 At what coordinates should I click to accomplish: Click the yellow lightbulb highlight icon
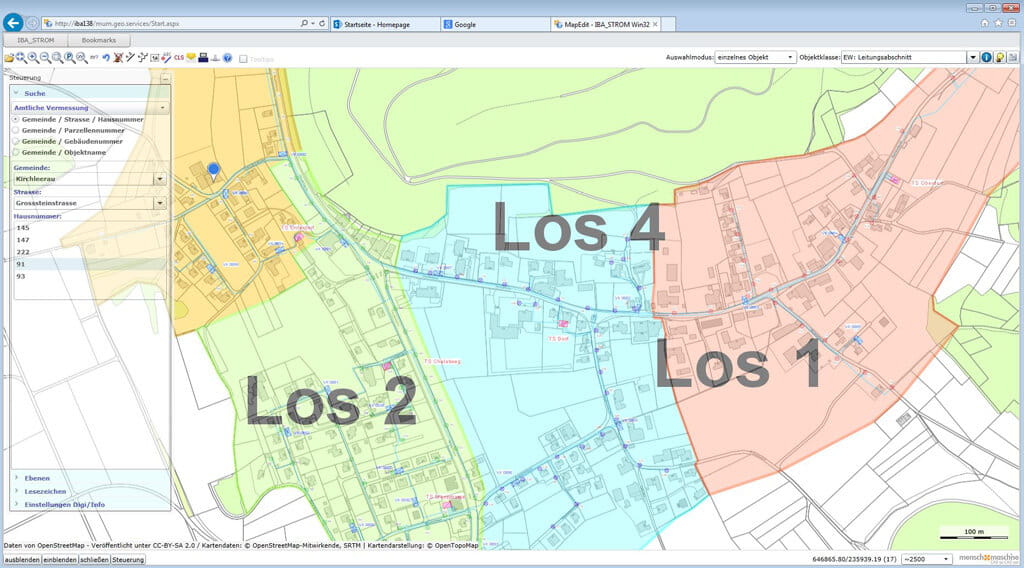click(x=999, y=58)
